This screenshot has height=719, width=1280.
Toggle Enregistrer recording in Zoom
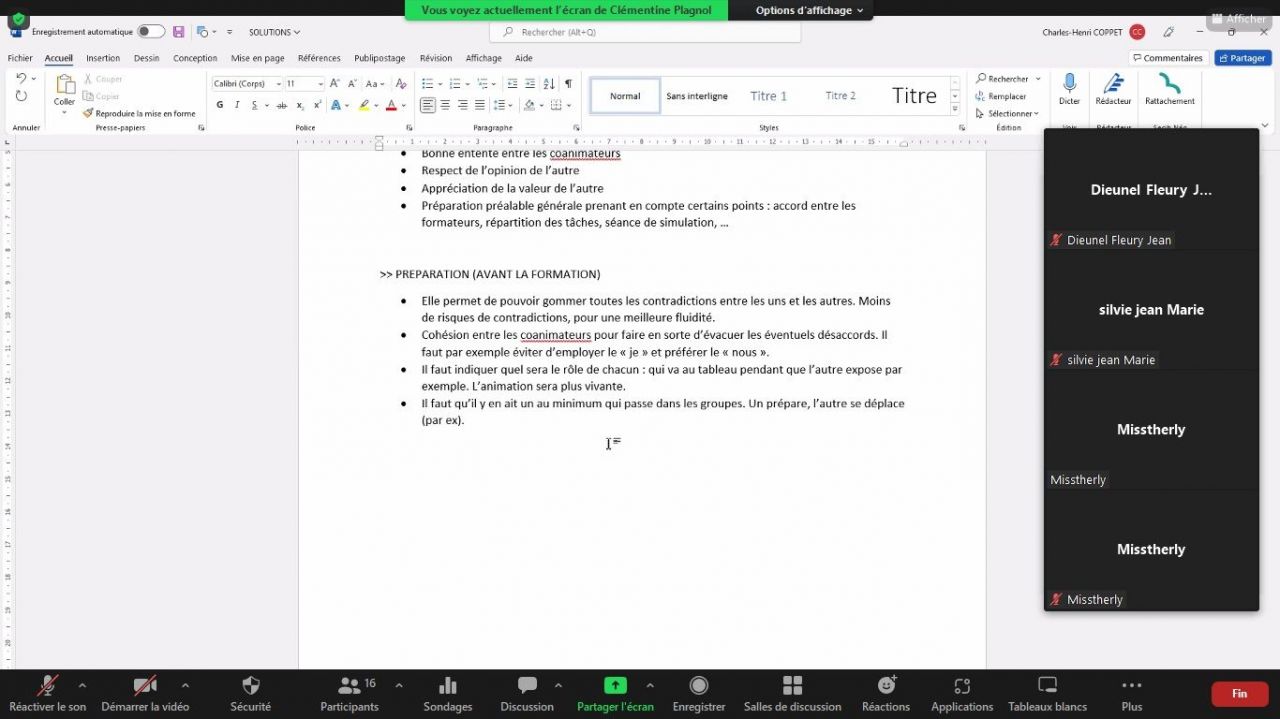point(699,694)
